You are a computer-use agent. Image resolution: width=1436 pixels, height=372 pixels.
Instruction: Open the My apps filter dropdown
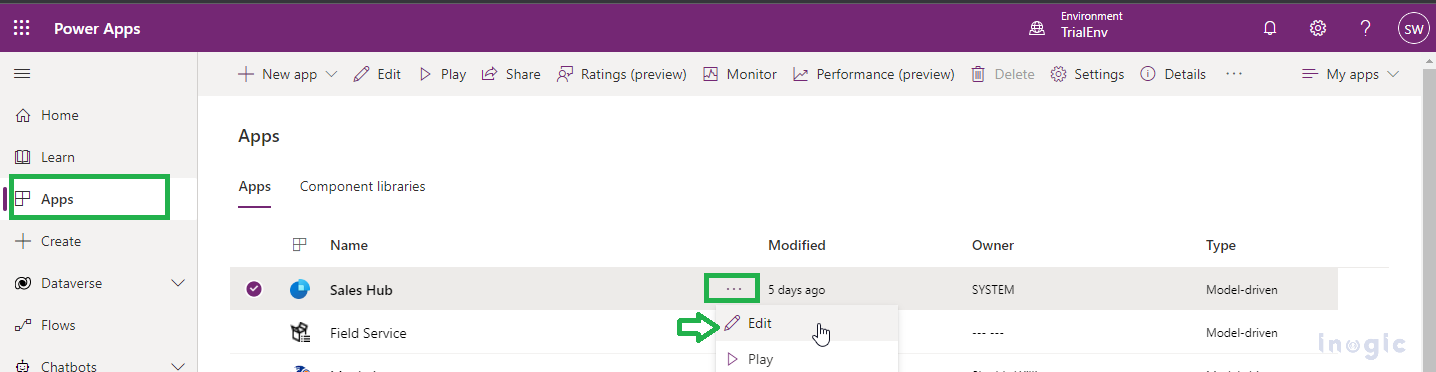(1350, 74)
